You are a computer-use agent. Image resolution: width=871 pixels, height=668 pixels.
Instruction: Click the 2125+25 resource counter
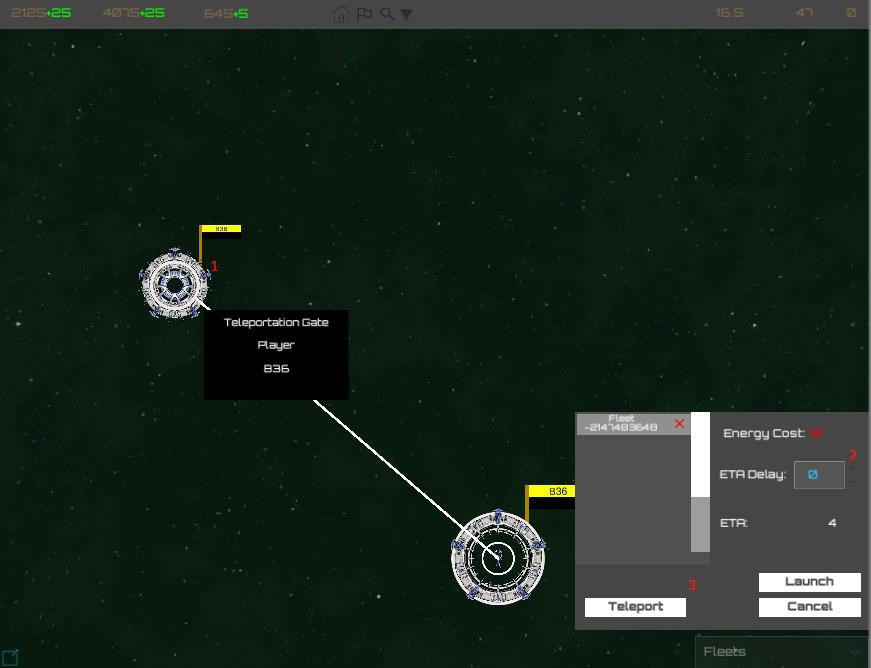point(41,13)
